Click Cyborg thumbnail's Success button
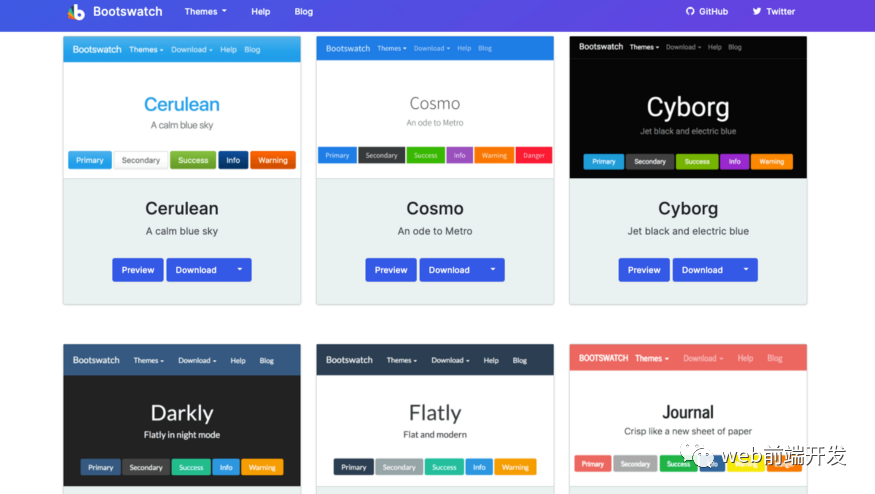Image resolution: width=875 pixels, height=494 pixels. (697, 162)
